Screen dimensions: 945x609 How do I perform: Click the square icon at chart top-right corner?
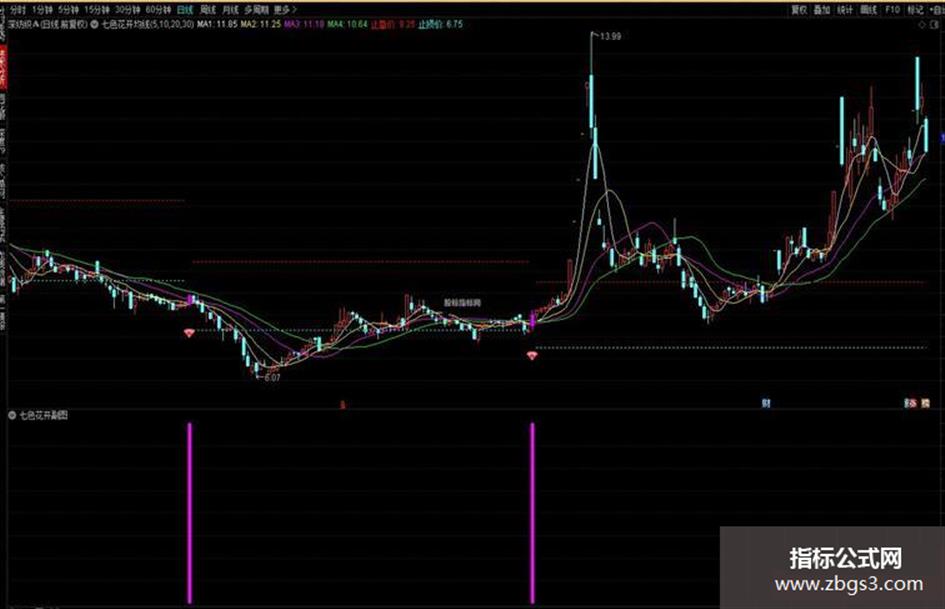932,25
